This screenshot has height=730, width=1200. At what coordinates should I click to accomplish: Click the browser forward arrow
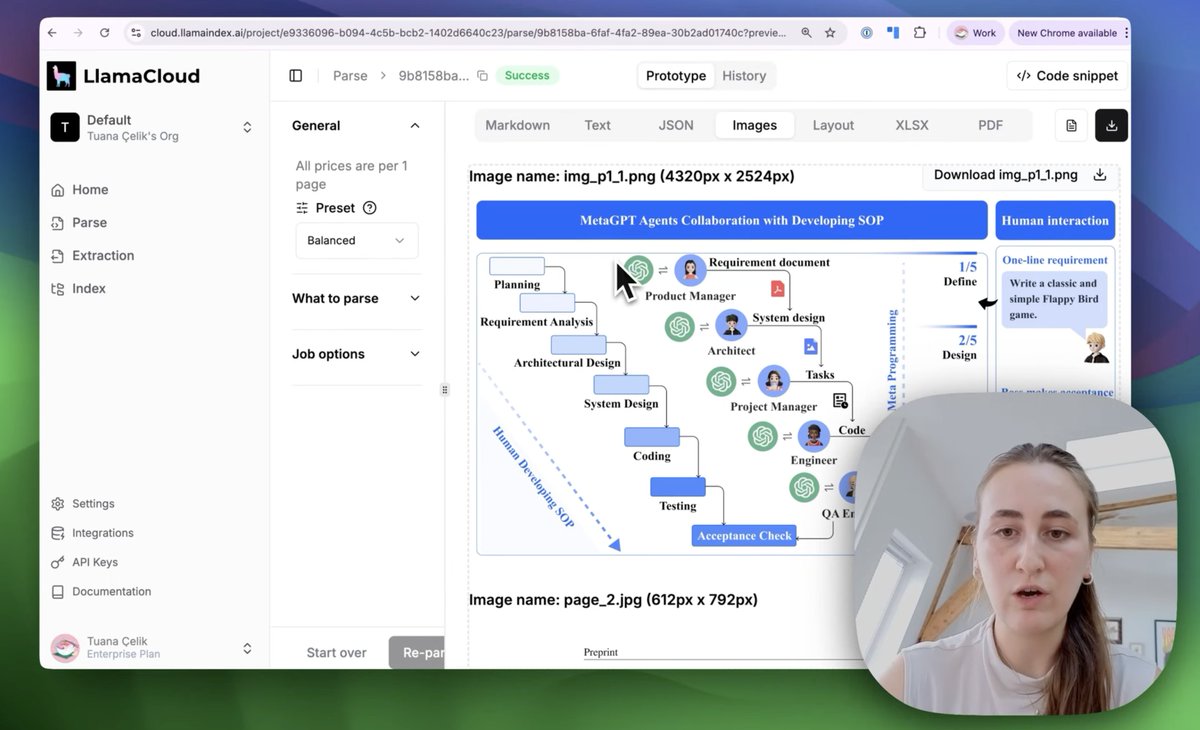(x=78, y=33)
